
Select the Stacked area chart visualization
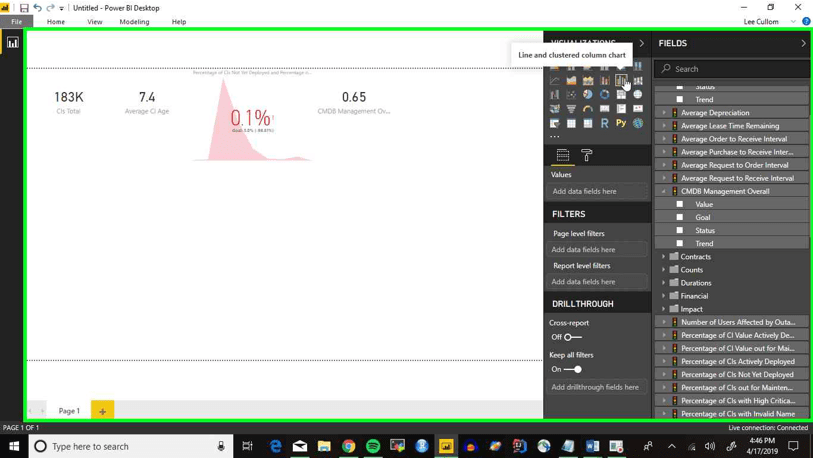click(x=588, y=80)
